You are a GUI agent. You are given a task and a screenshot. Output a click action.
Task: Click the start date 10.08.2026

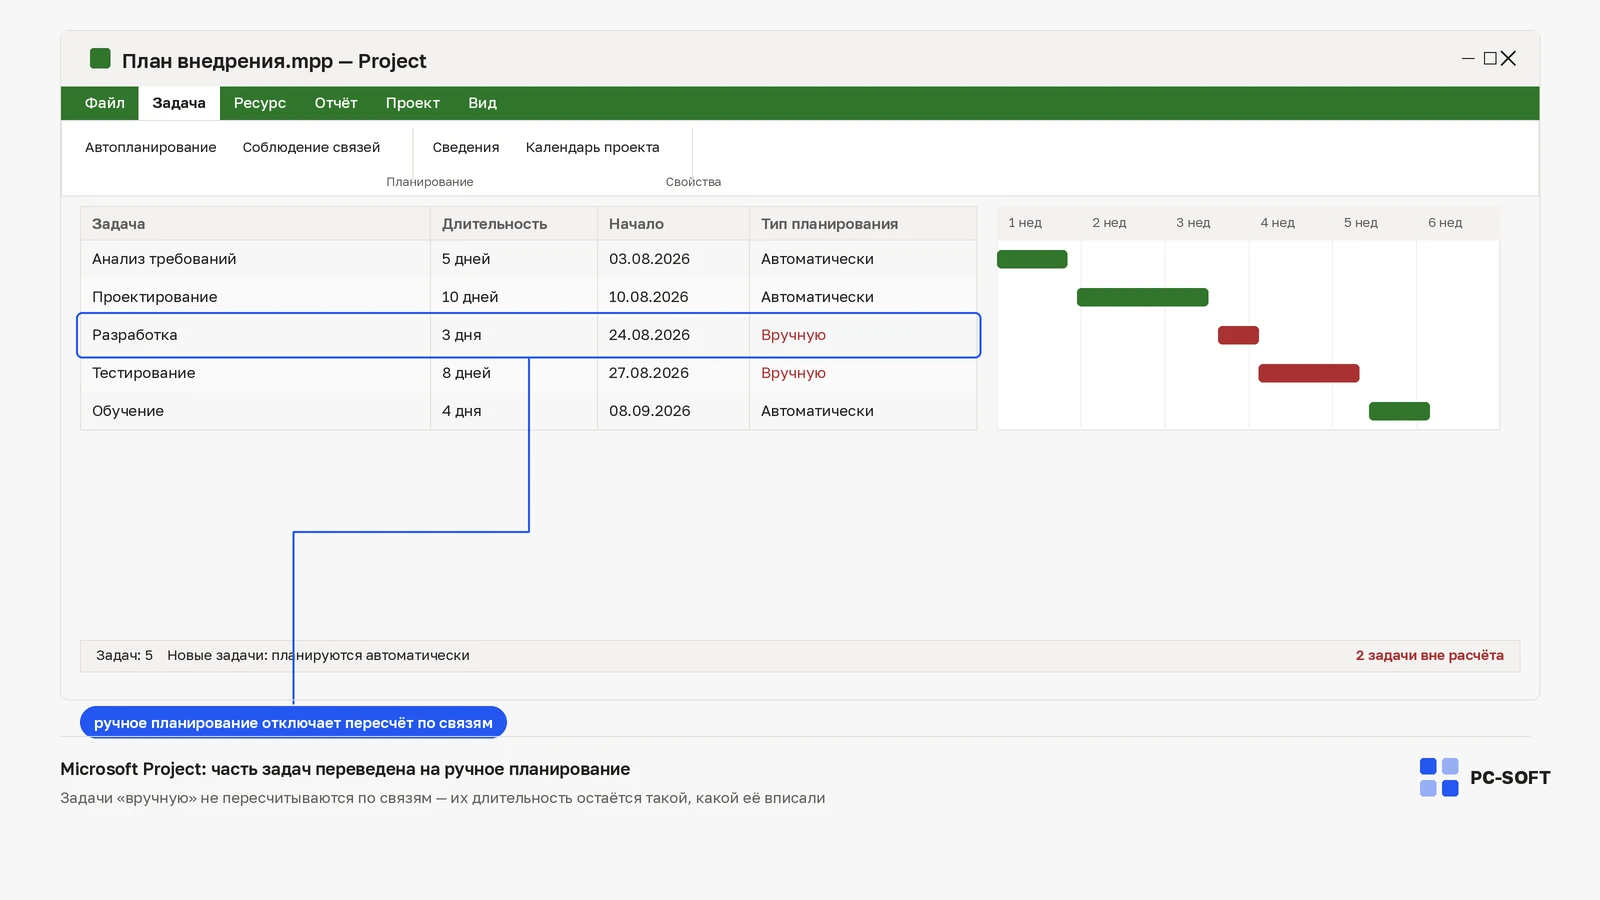tap(649, 297)
